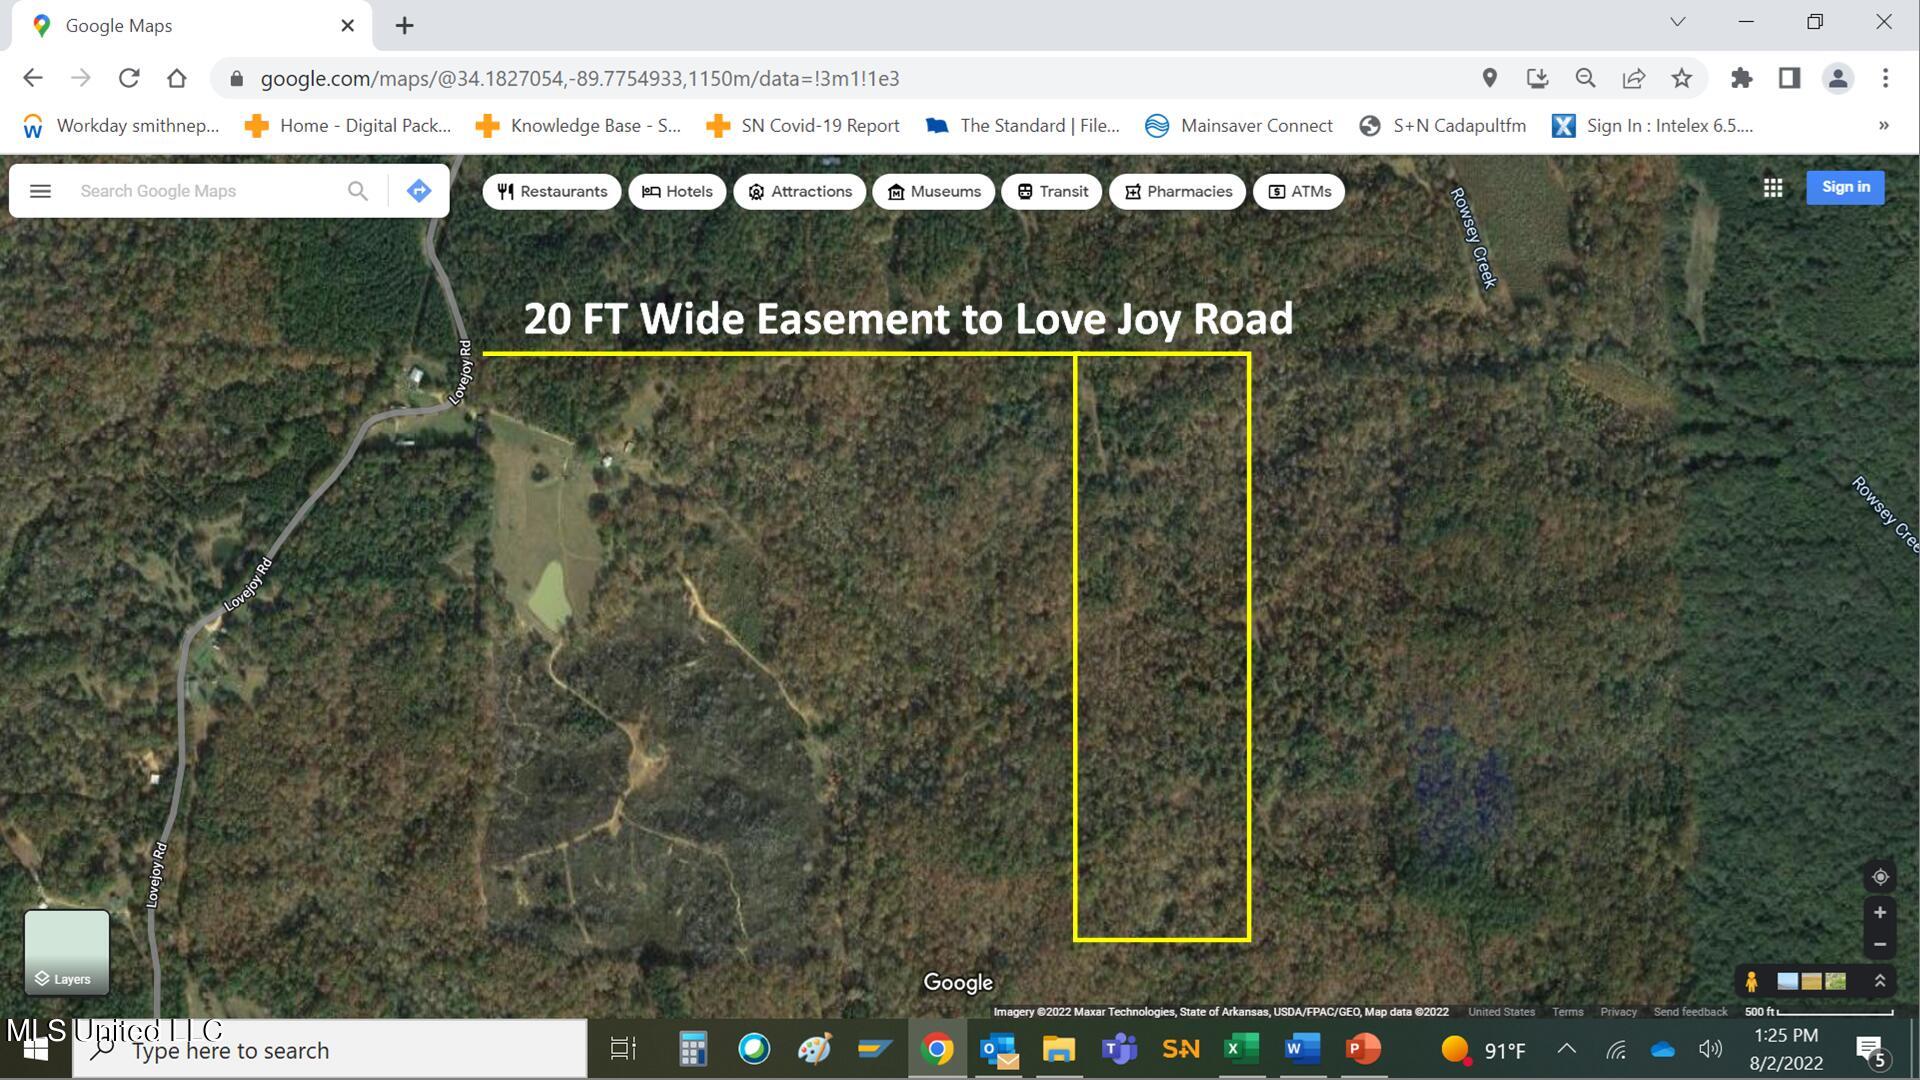Show hidden system tray icons

[1567, 1049]
